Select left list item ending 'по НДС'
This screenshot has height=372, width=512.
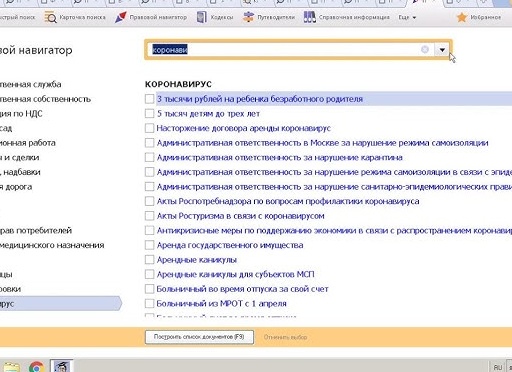(21, 114)
